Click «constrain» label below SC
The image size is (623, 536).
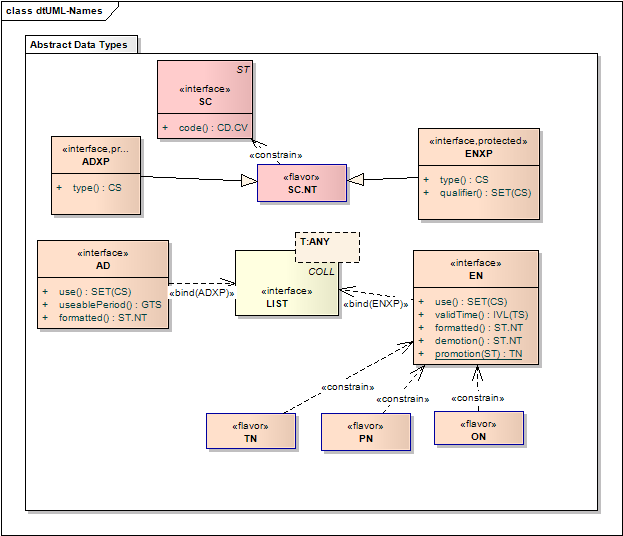tap(276, 155)
